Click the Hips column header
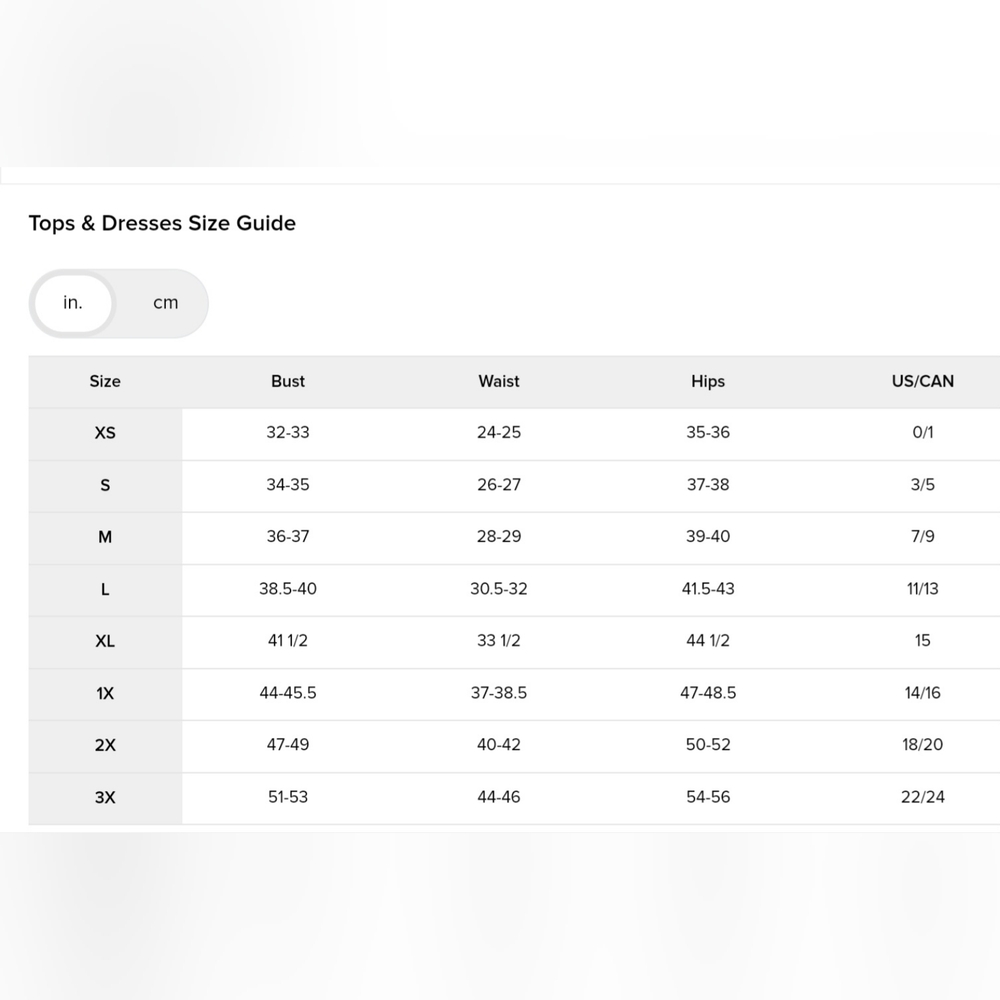 708,381
